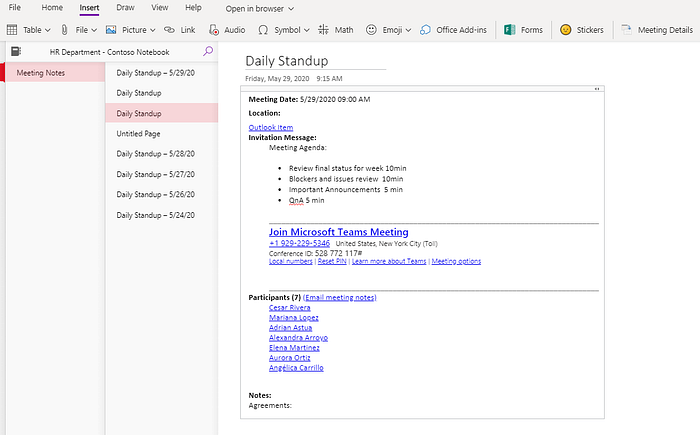The width and height of the screenshot is (700, 435).
Task: Open the File menu tab
Action: [15, 8]
